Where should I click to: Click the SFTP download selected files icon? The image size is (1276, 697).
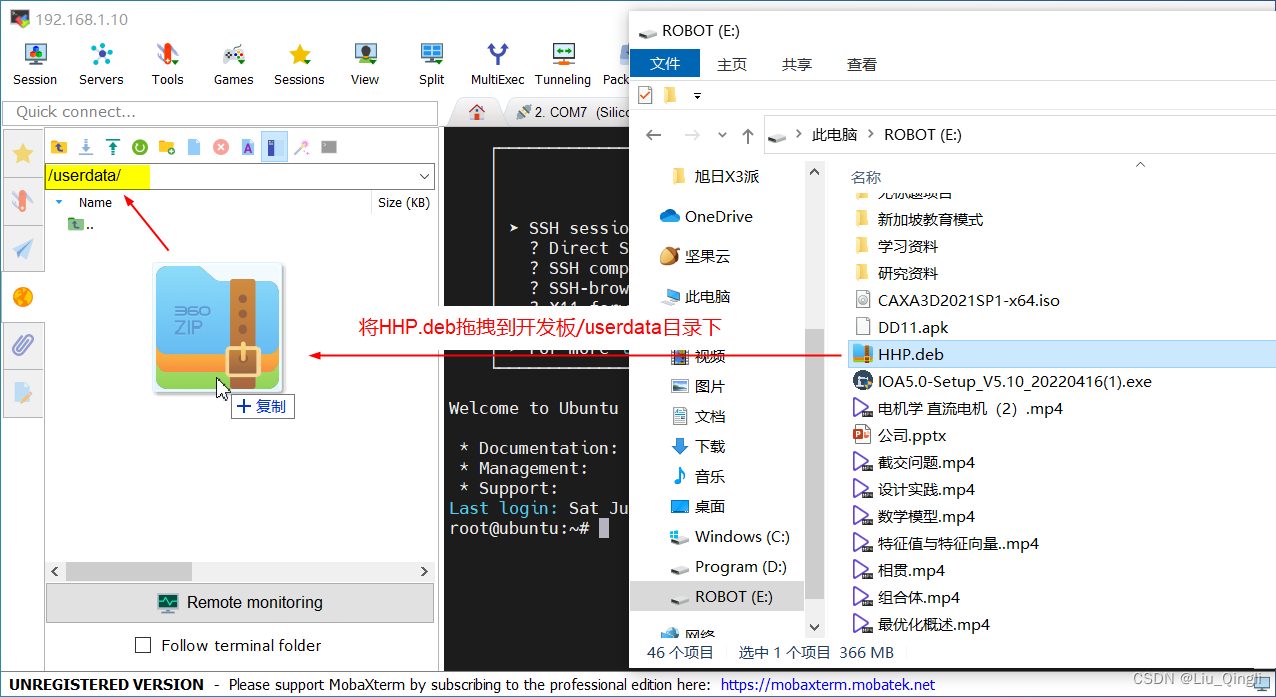[86, 147]
